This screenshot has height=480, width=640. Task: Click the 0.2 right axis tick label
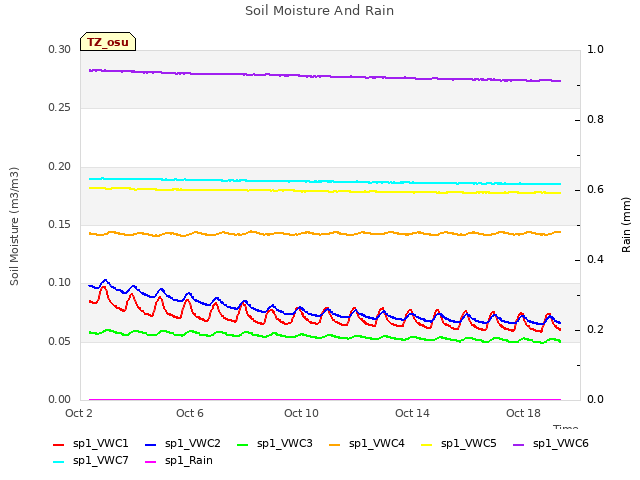point(595,329)
